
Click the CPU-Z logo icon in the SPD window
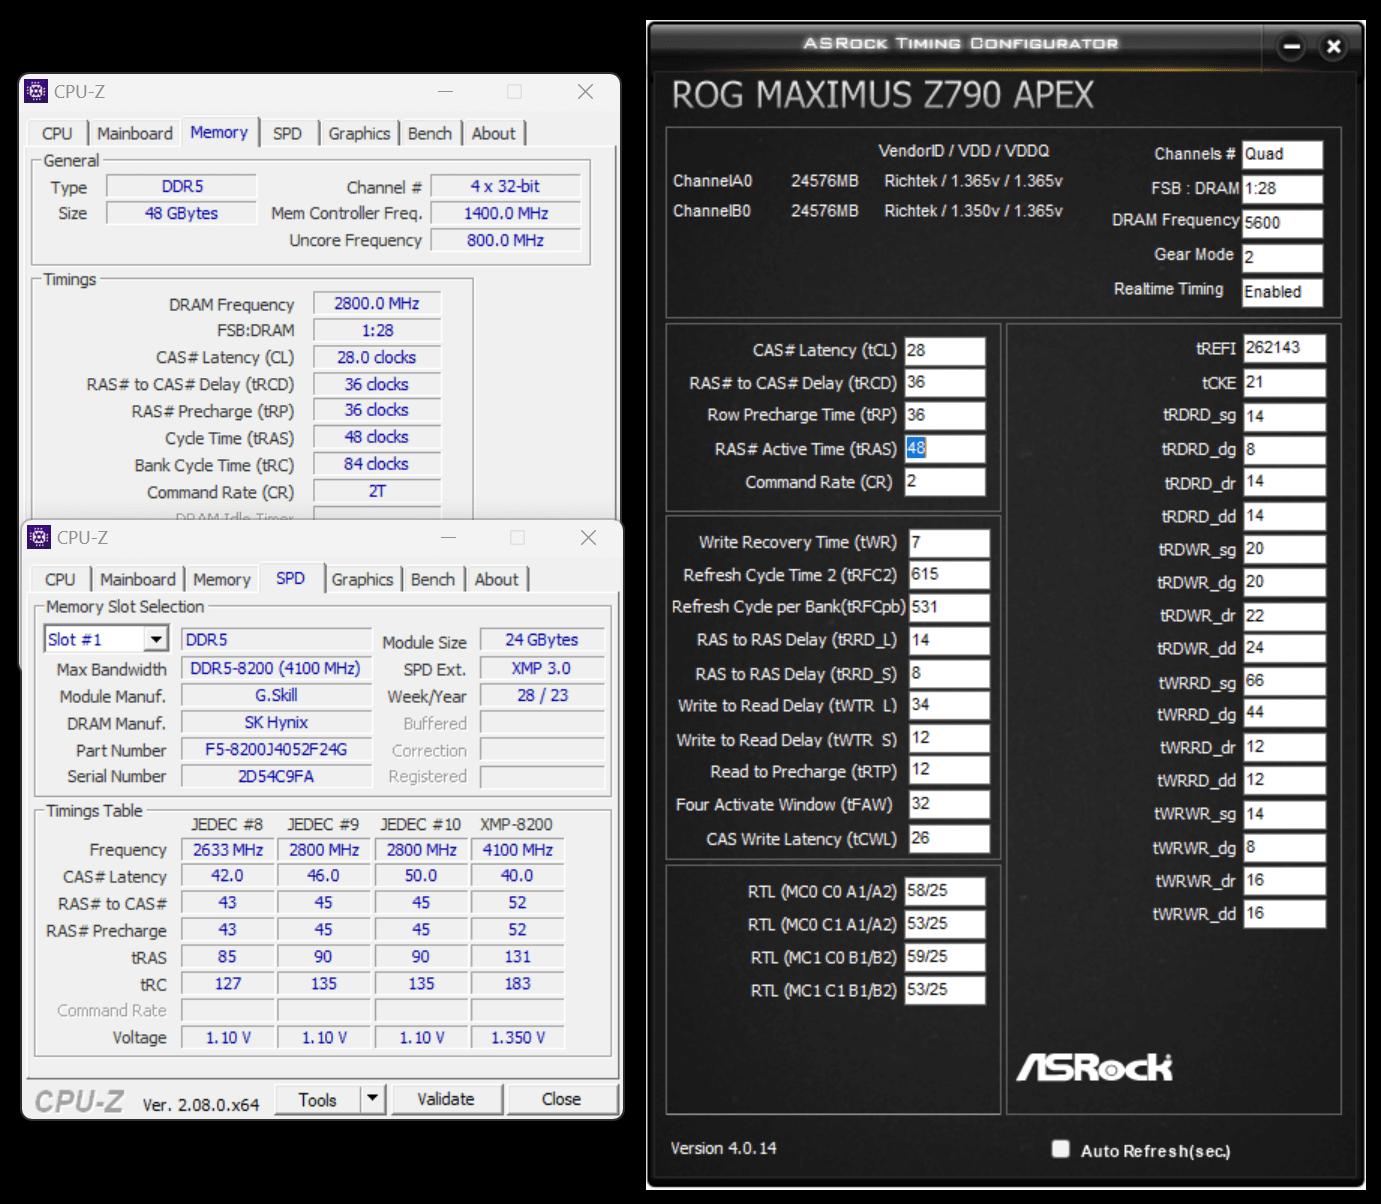(39, 537)
